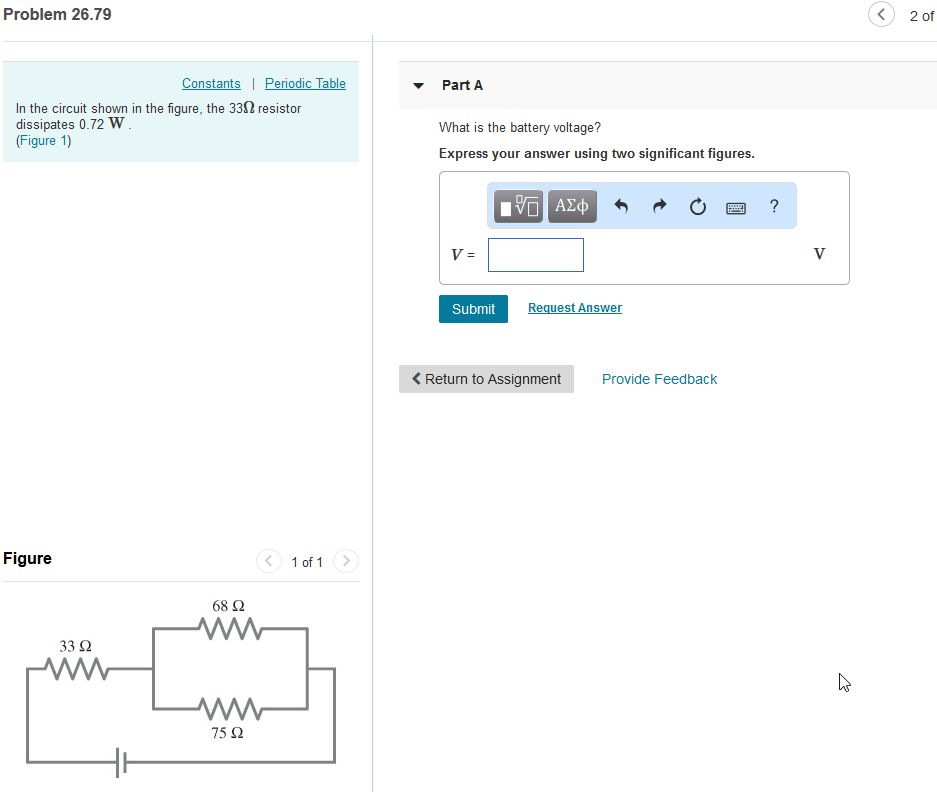
Task: Click Request Answer
Action: tap(574, 307)
